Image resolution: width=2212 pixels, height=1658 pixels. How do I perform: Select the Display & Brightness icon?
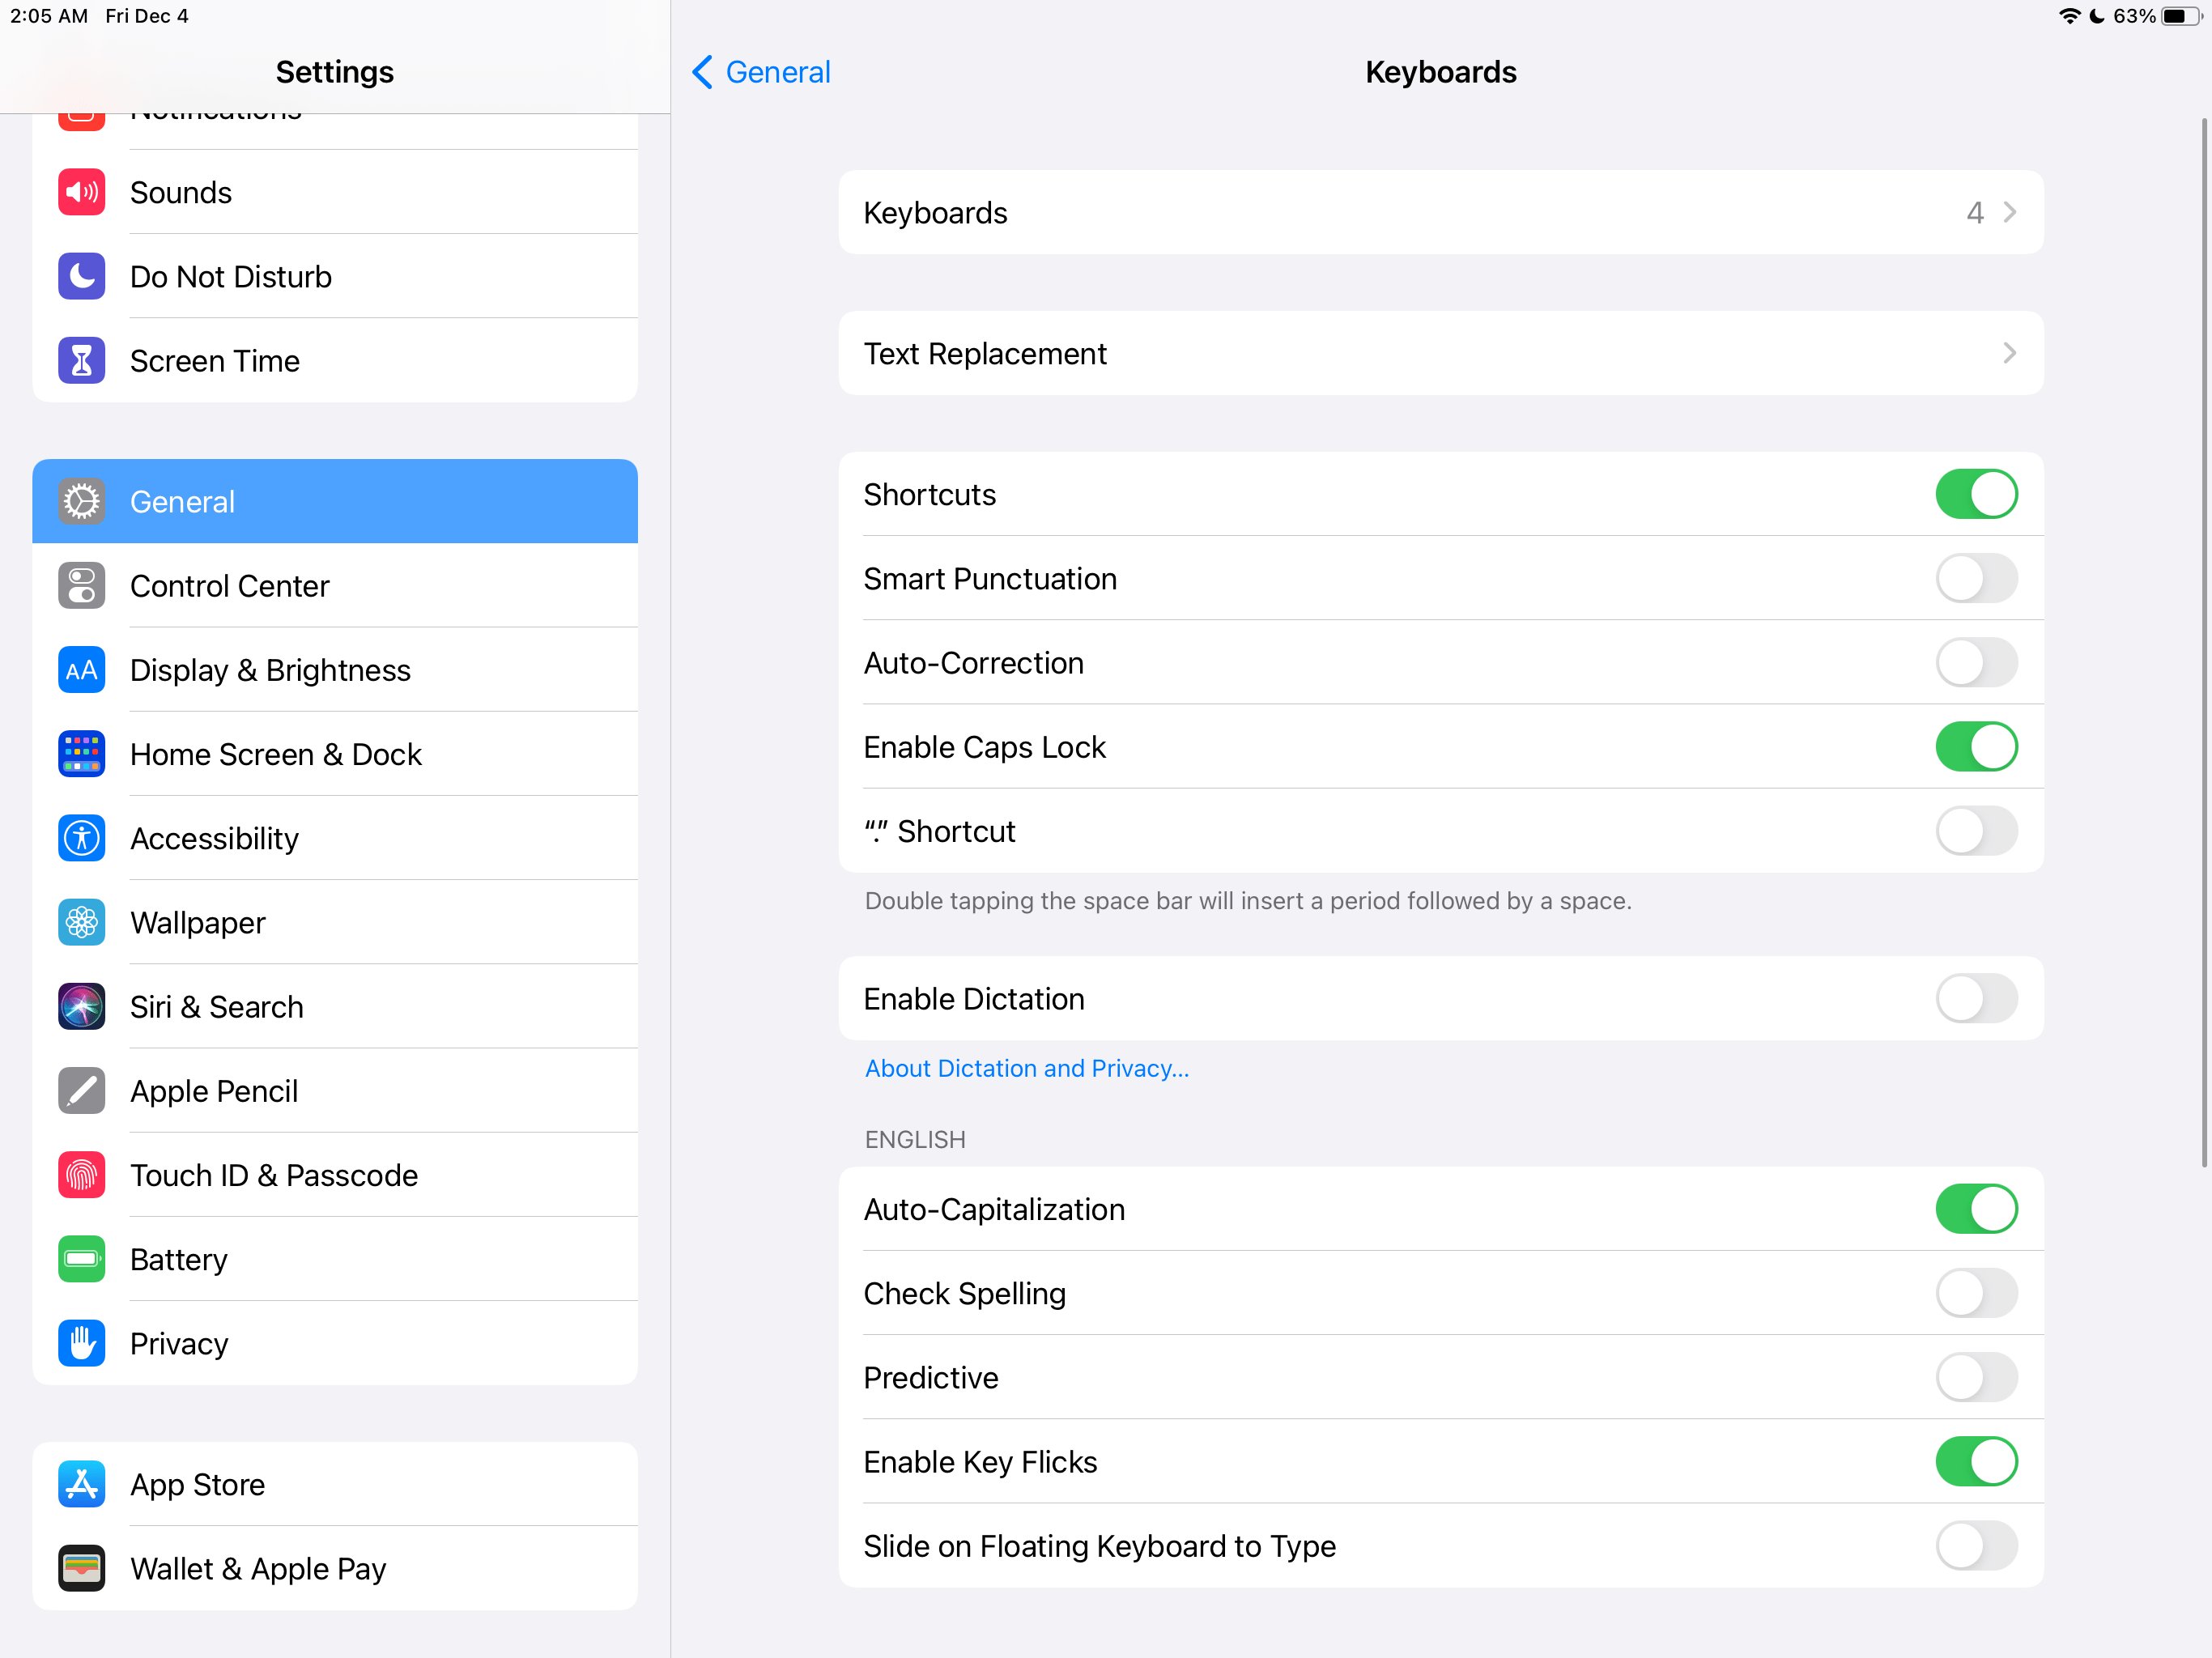pyautogui.click(x=81, y=670)
